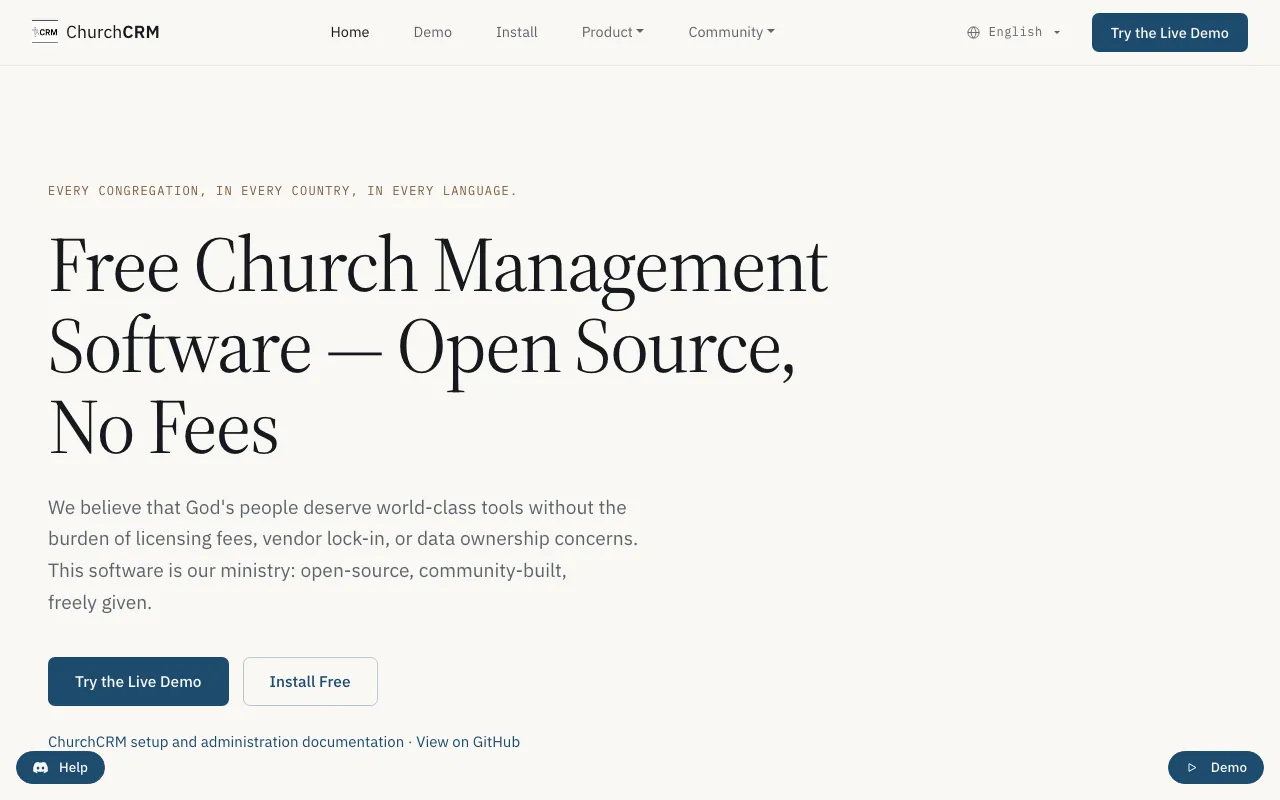
Task: Click the ChurchCRM logo icon
Action: (x=45, y=32)
